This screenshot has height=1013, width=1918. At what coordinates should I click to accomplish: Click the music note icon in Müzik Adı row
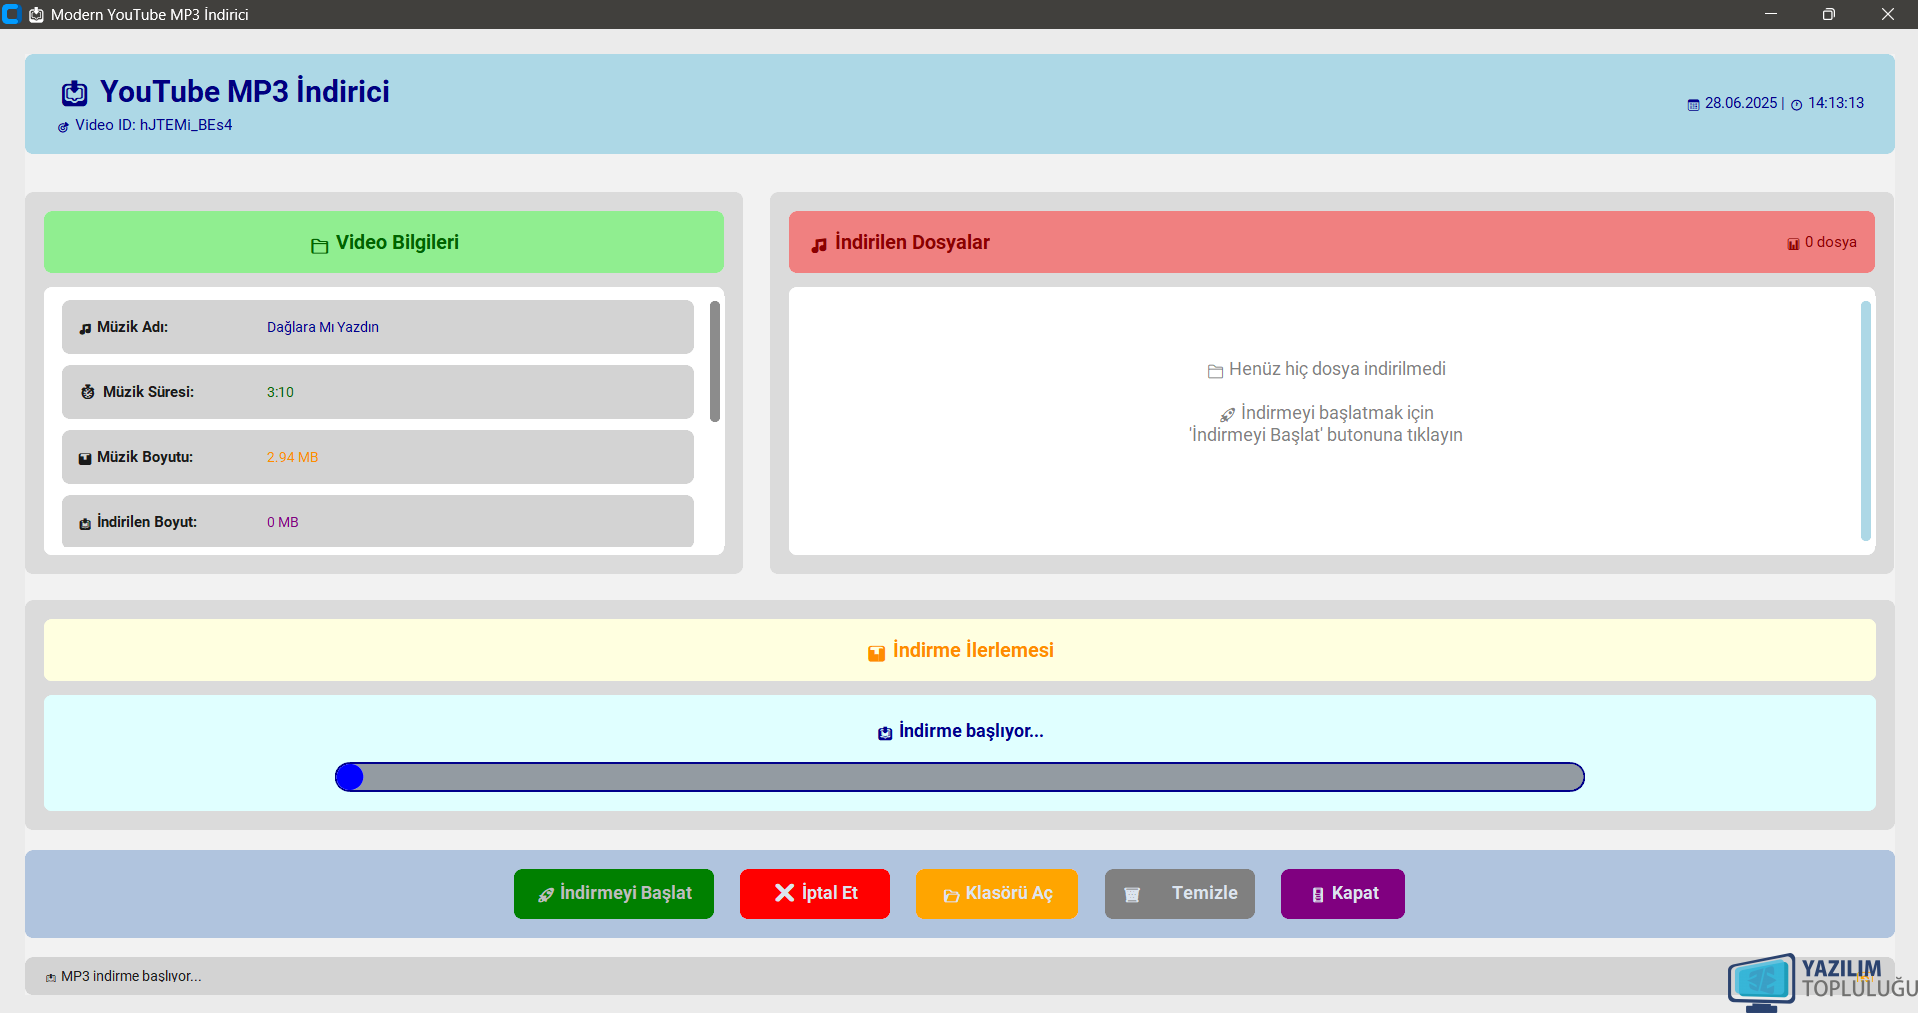[85, 329]
